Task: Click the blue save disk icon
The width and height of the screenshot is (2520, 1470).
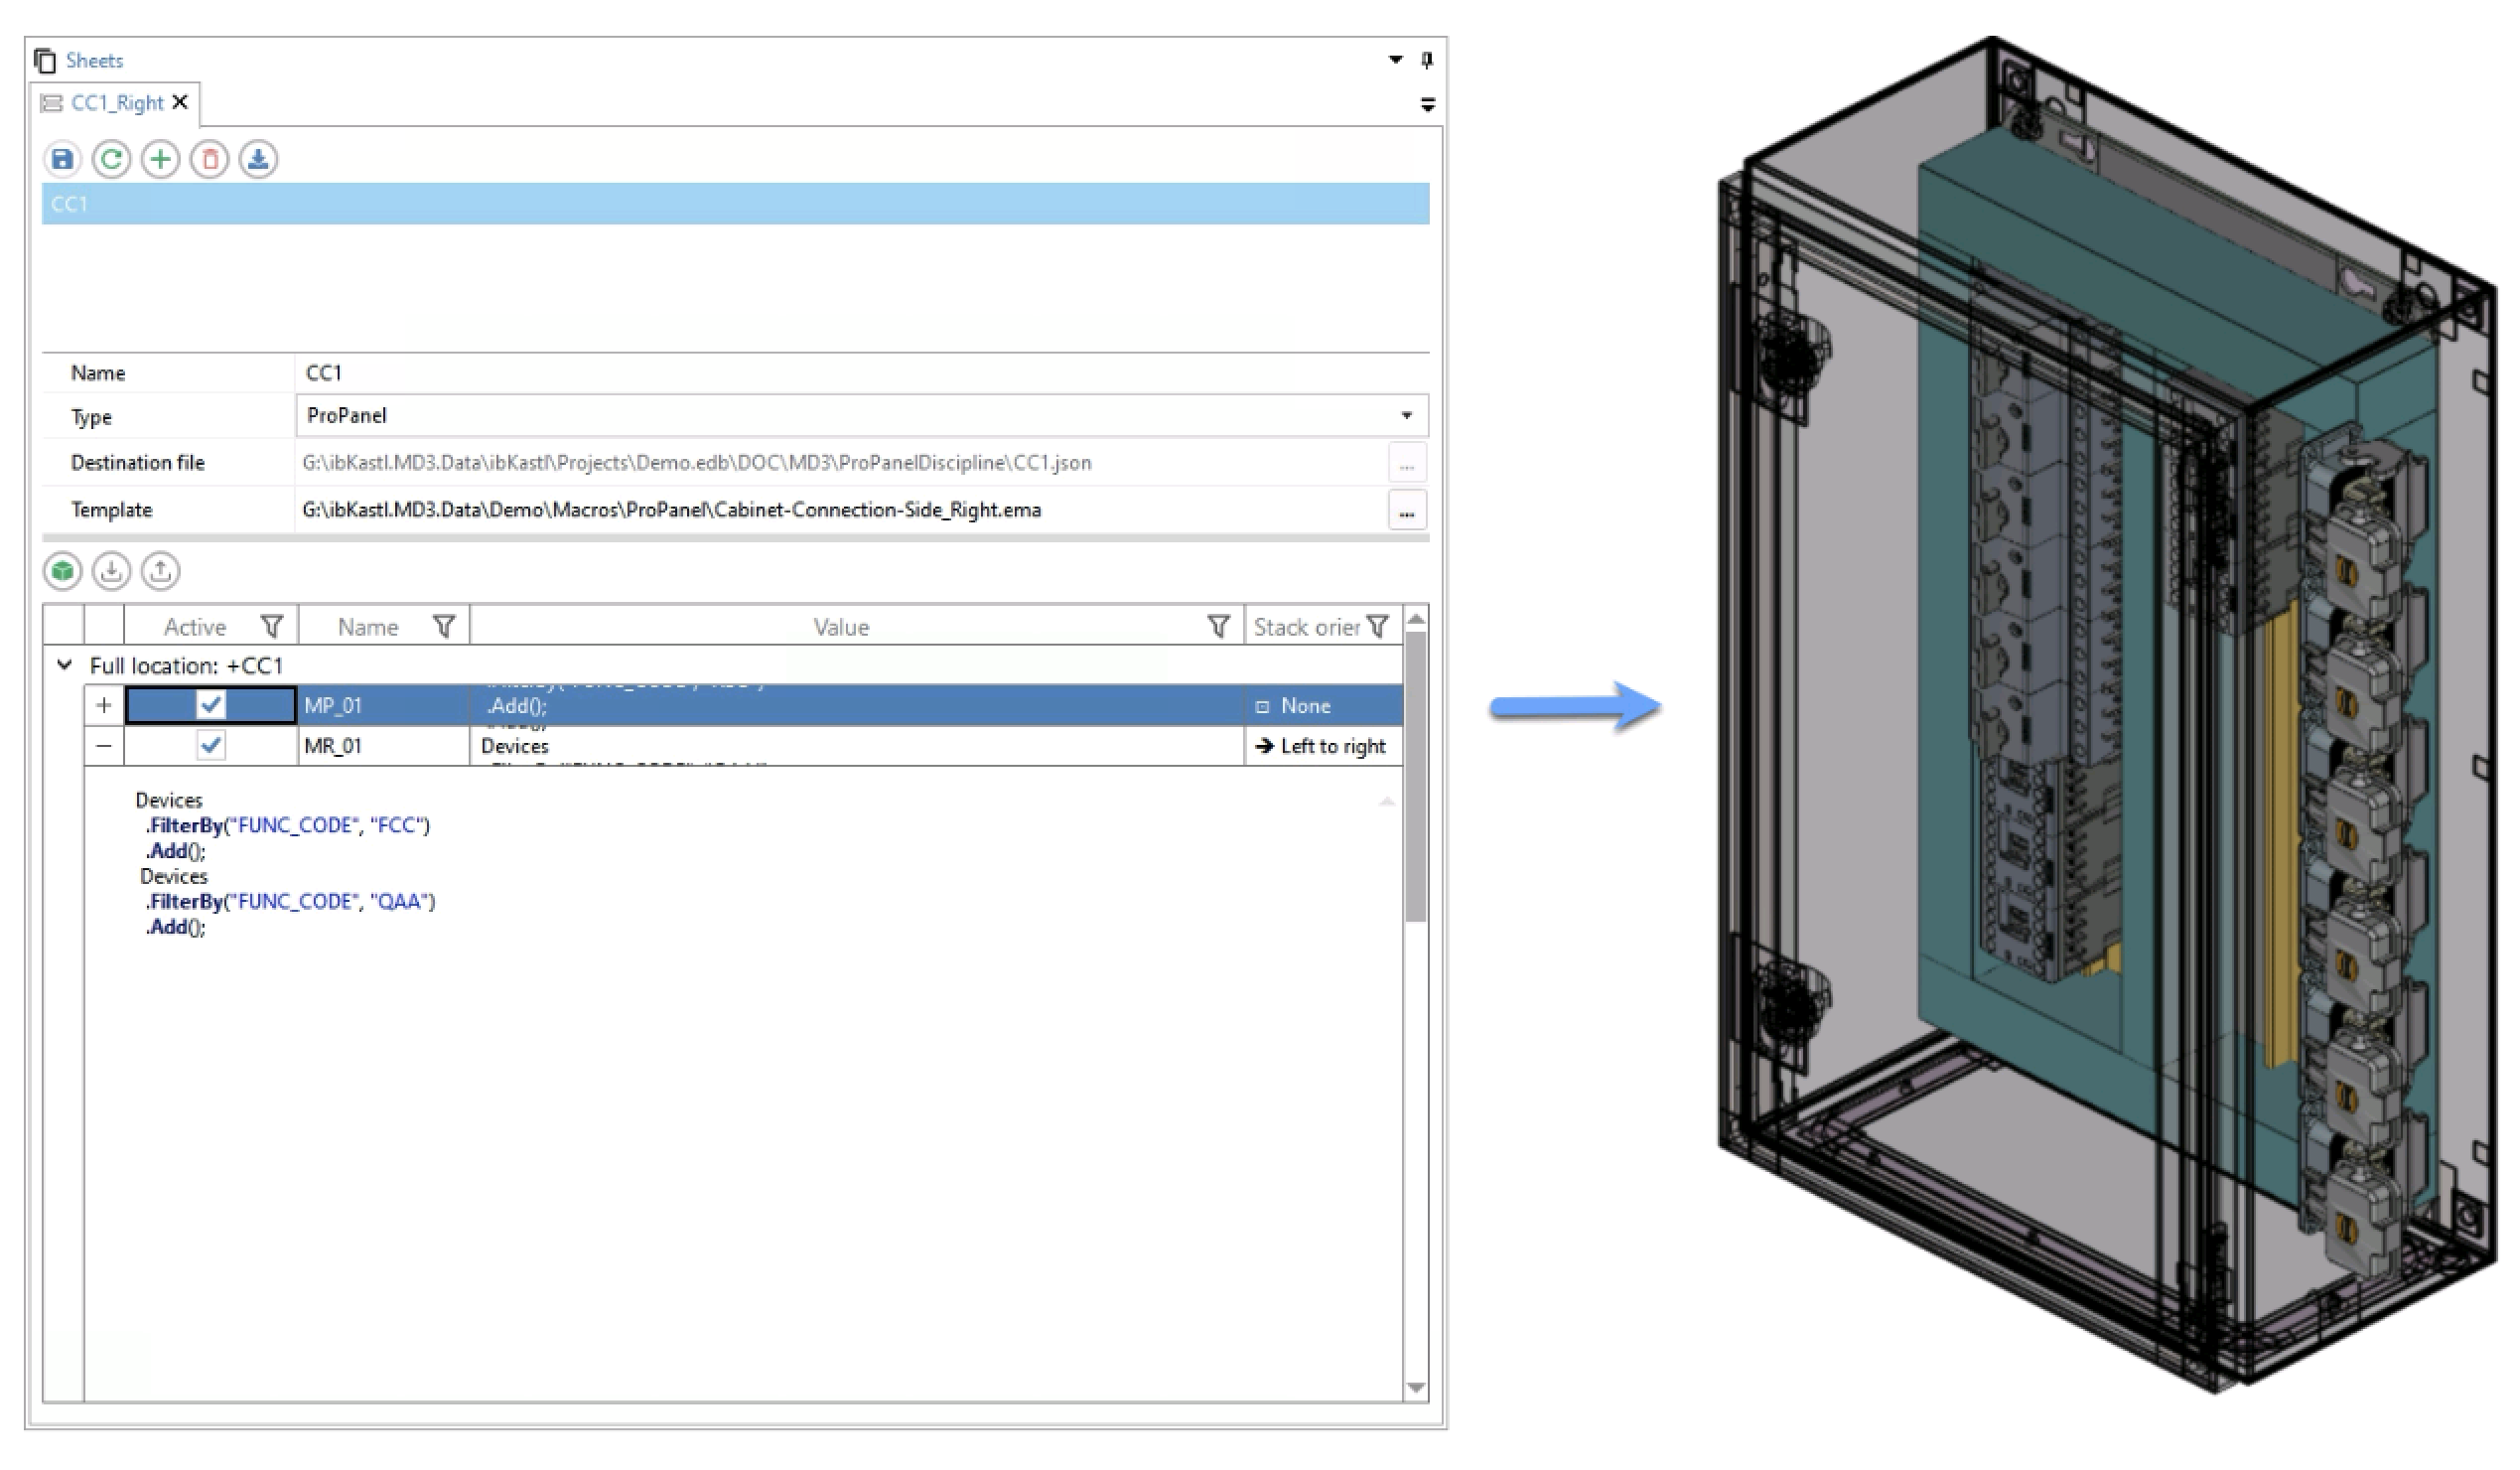Action: pyautogui.click(x=62, y=159)
